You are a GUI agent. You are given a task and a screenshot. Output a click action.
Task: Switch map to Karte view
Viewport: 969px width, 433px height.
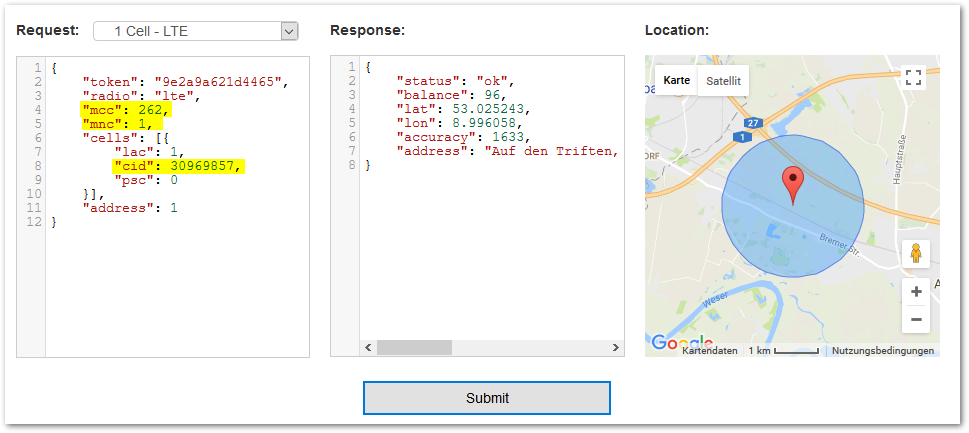pyautogui.click(x=676, y=80)
